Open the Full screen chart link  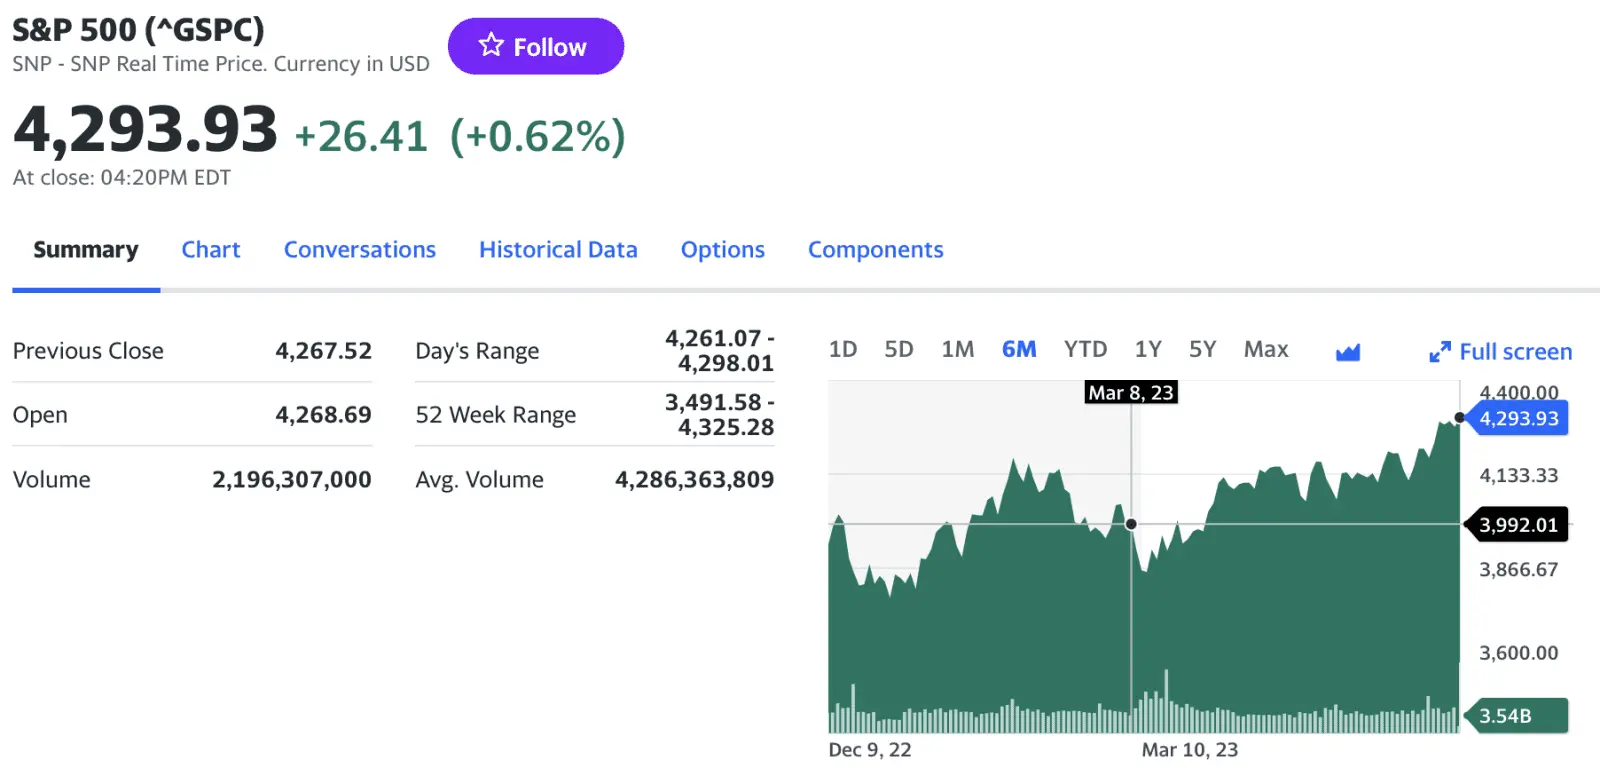tap(1515, 352)
